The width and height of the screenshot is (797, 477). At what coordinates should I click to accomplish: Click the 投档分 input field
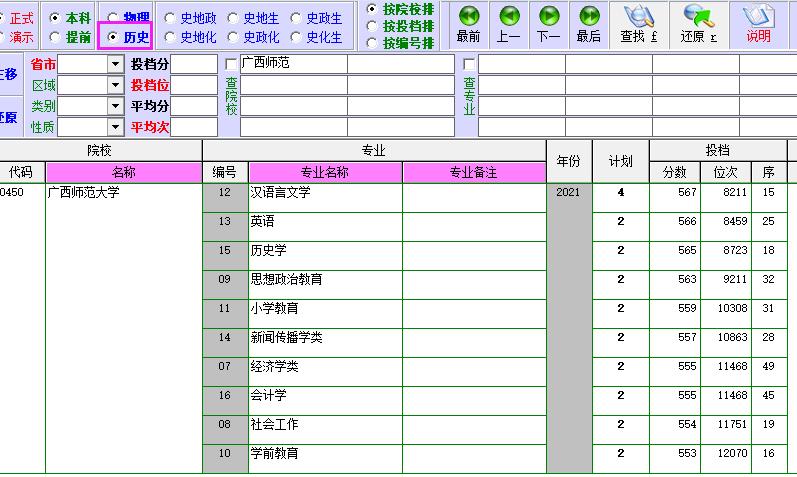pos(195,64)
